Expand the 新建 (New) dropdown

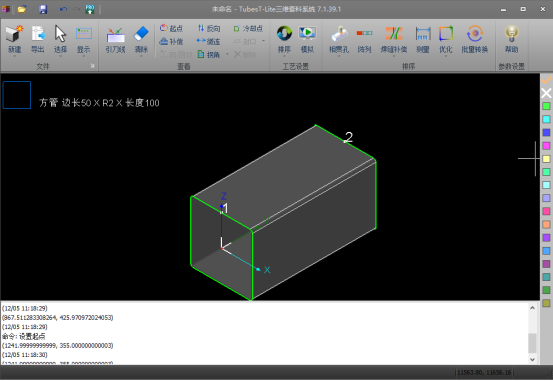click(x=14, y=56)
